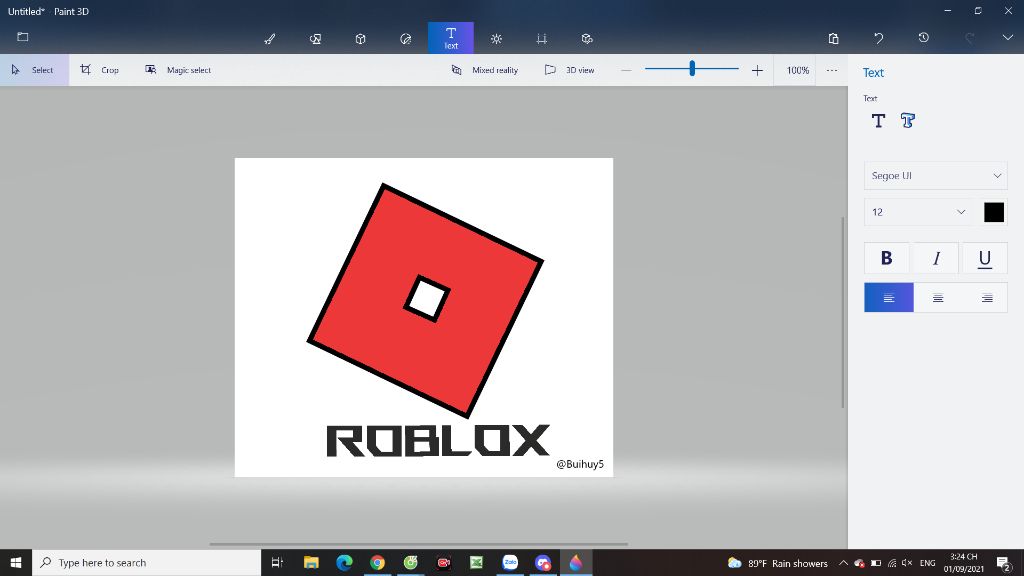The height and width of the screenshot is (576, 1024).
Task: Click the Type here to search box
Action: tap(146, 562)
